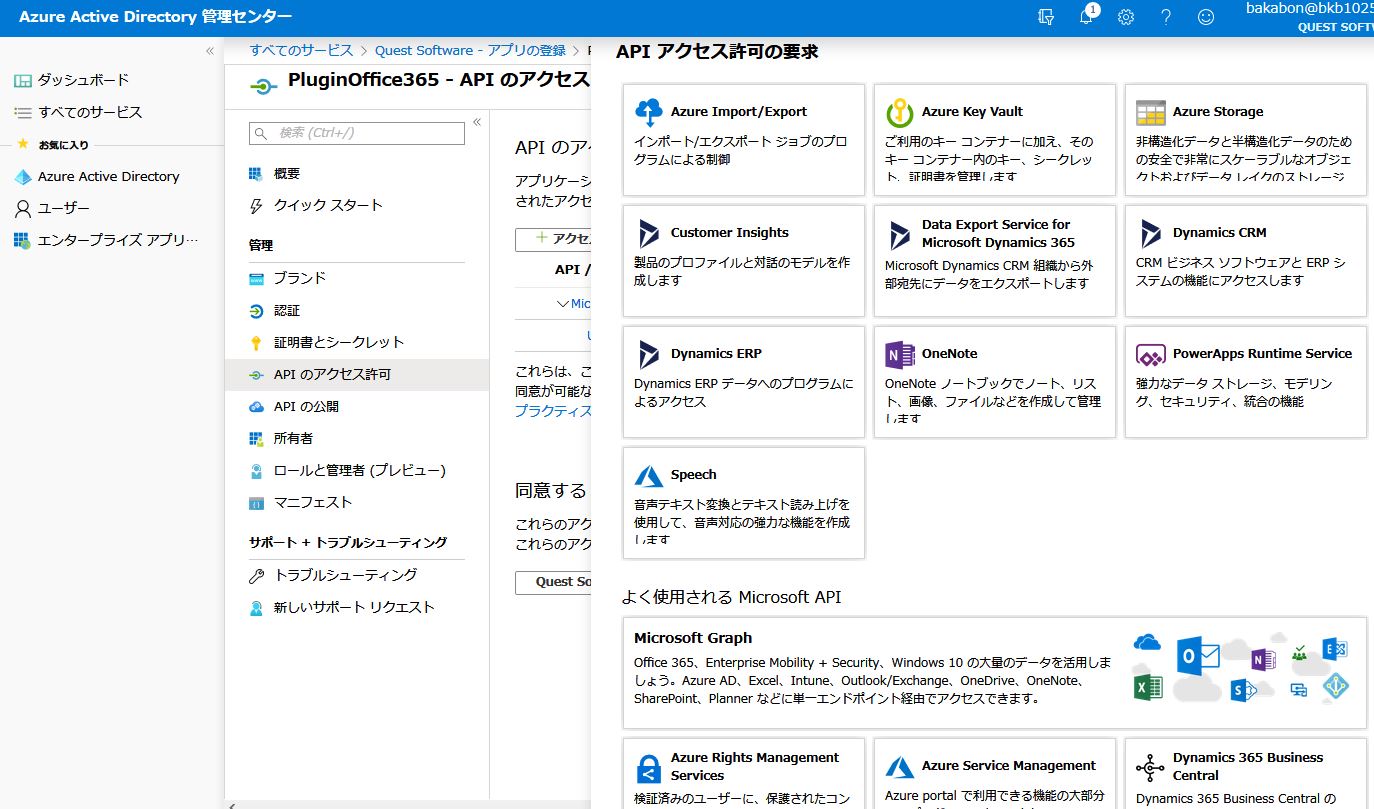This screenshot has width=1374, height=809.
Task: Select Data Export Service for Microsoft Dynamics 365
Action: pos(998,234)
